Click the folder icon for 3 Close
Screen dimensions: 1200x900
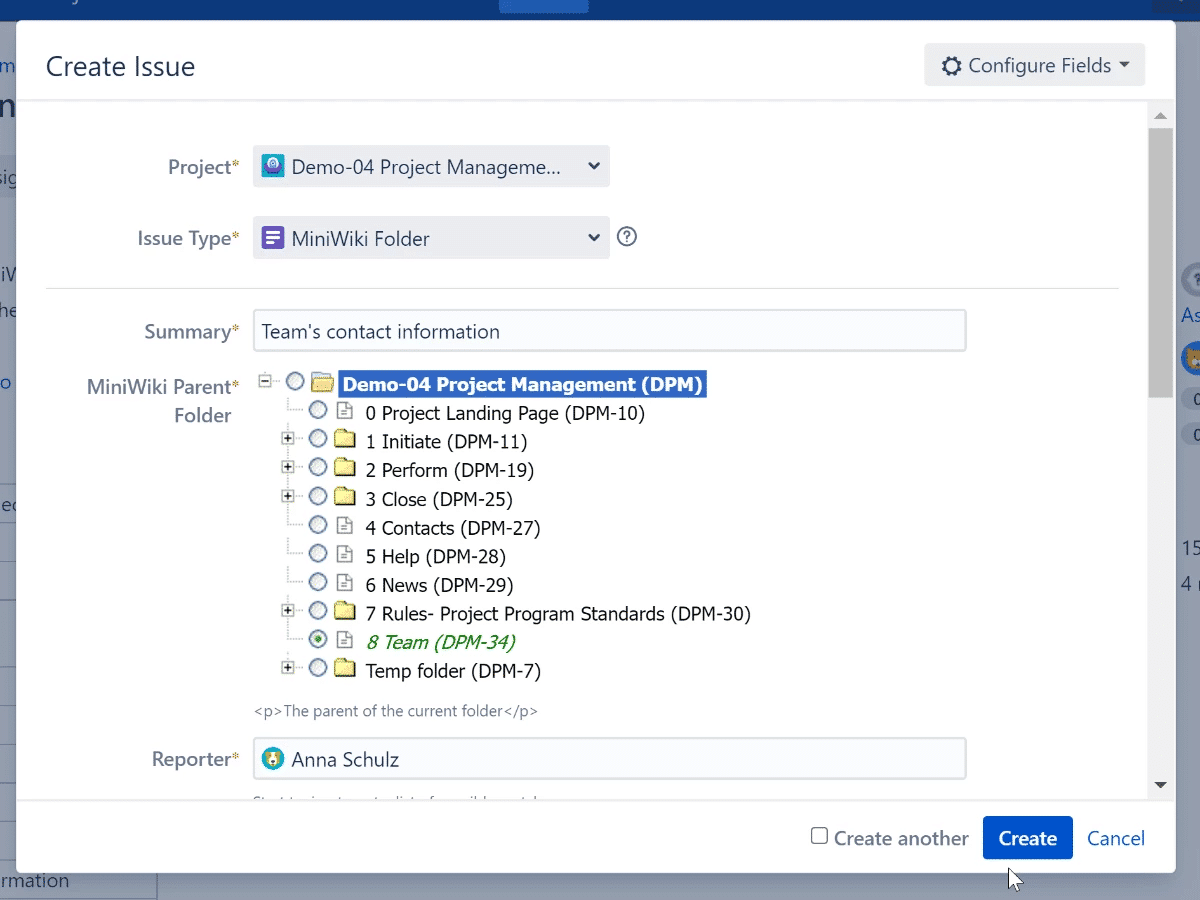pos(345,496)
